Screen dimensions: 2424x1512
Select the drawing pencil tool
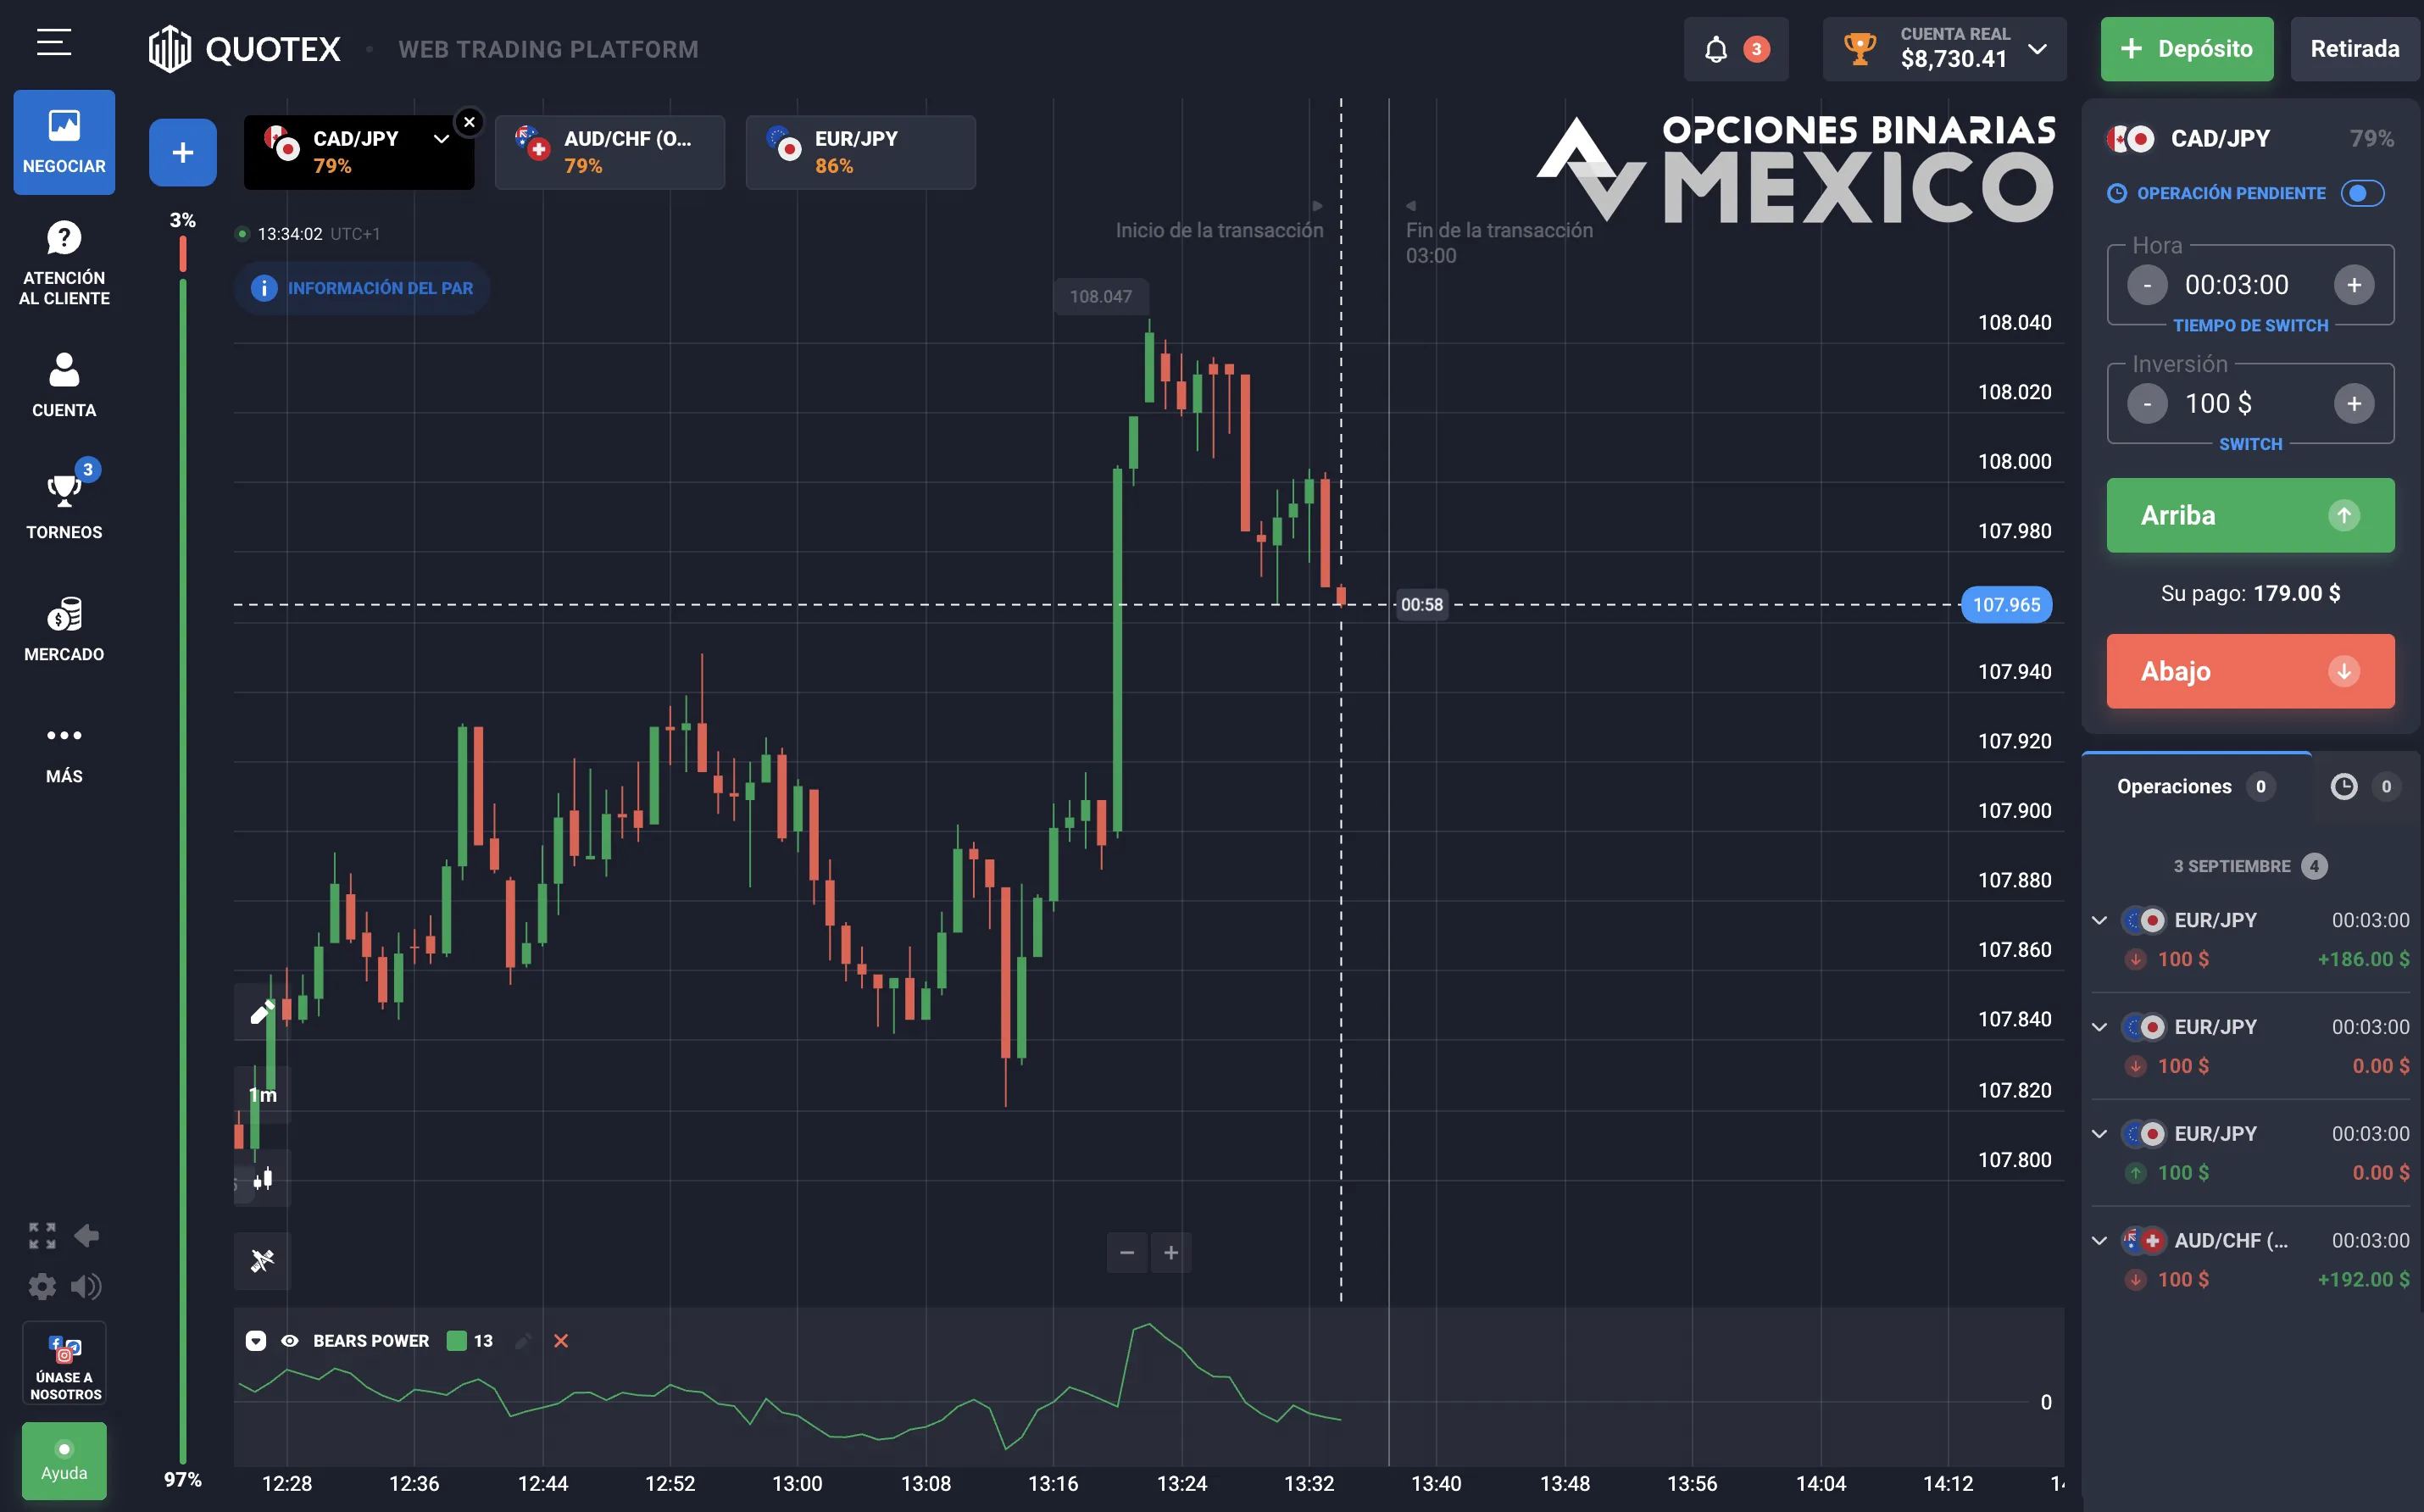coord(262,1012)
